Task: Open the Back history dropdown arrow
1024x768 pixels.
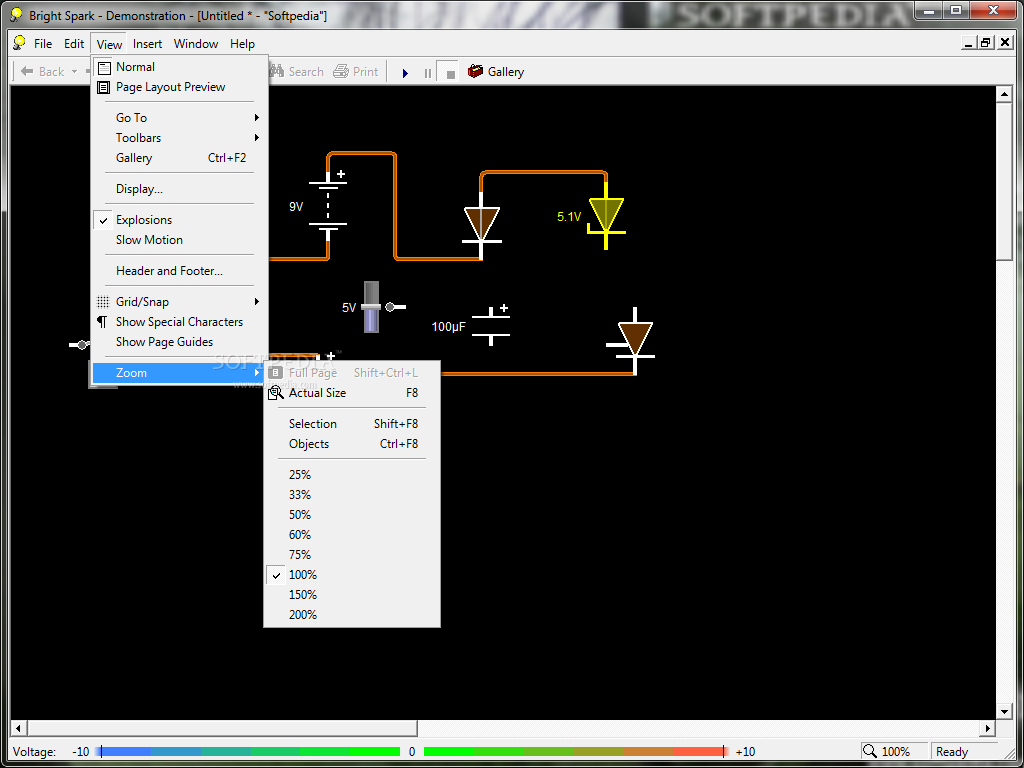Action: pyautogui.click(x=74, y=72)
